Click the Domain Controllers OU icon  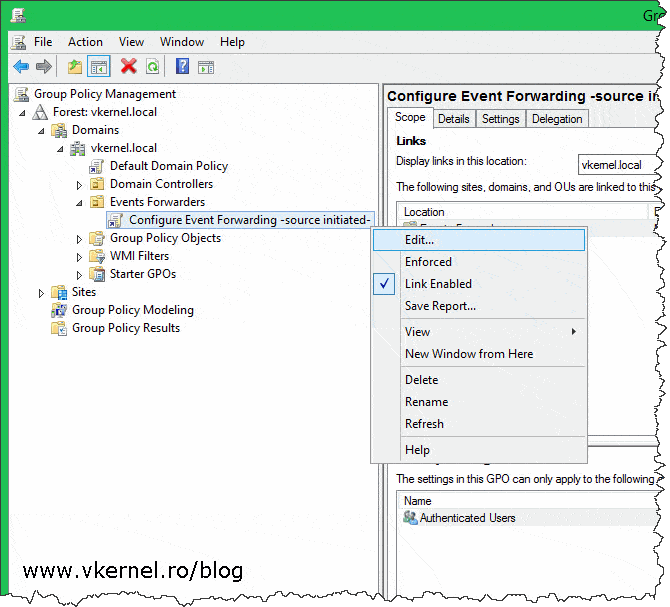pos(97,184)
